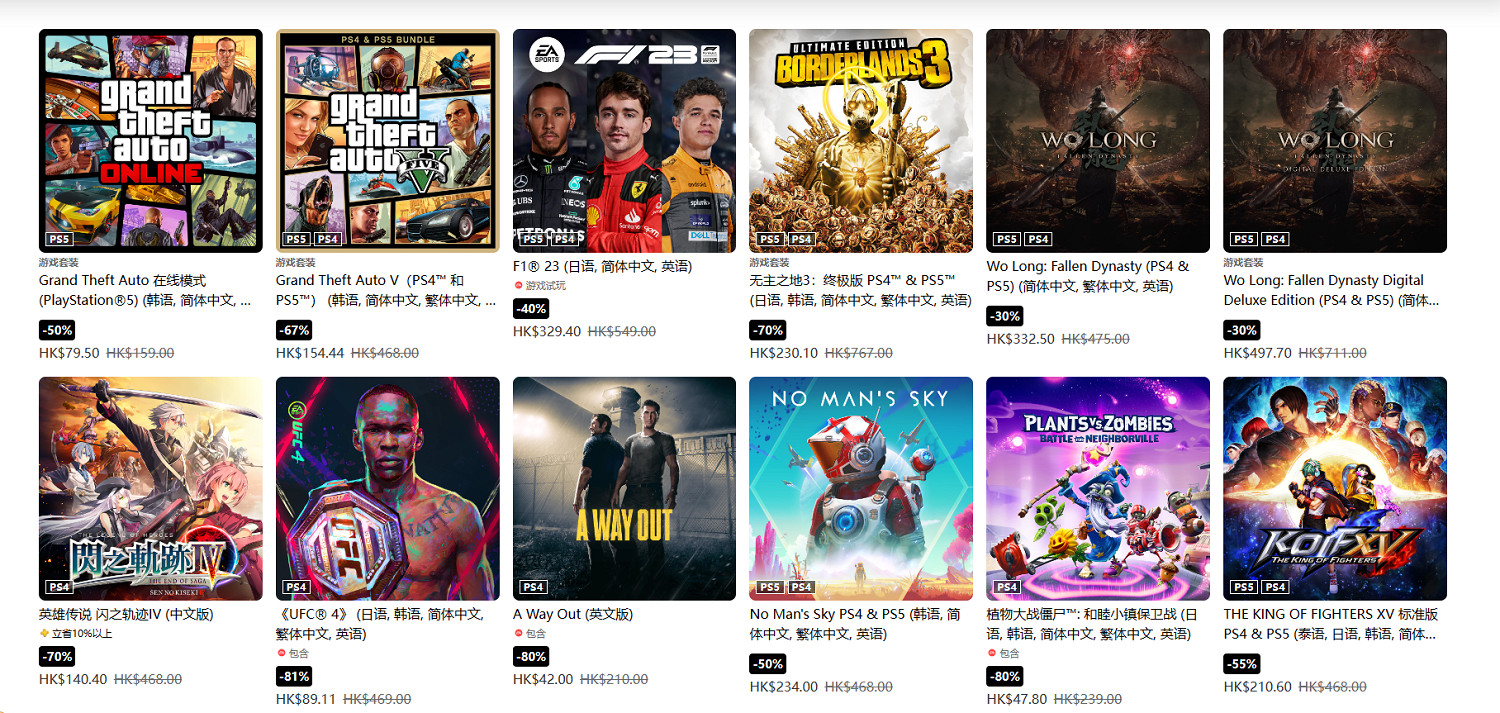Select the F1 23 game cover image
Screen dimensions: 1500x713
[625, 141]
